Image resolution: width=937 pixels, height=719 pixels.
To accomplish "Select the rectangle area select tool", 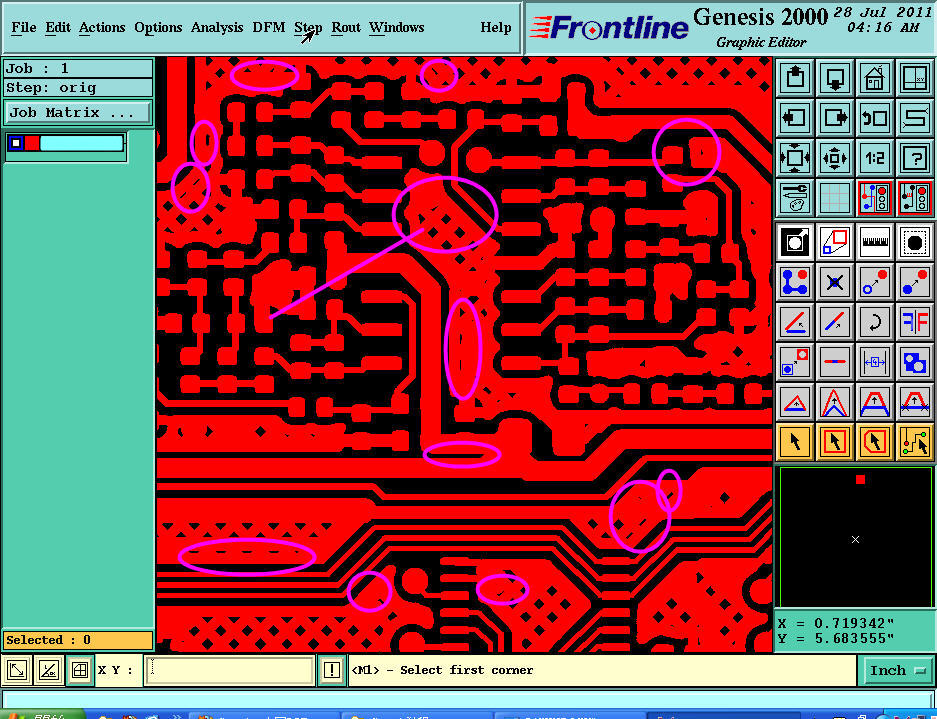I will [835, 442].
